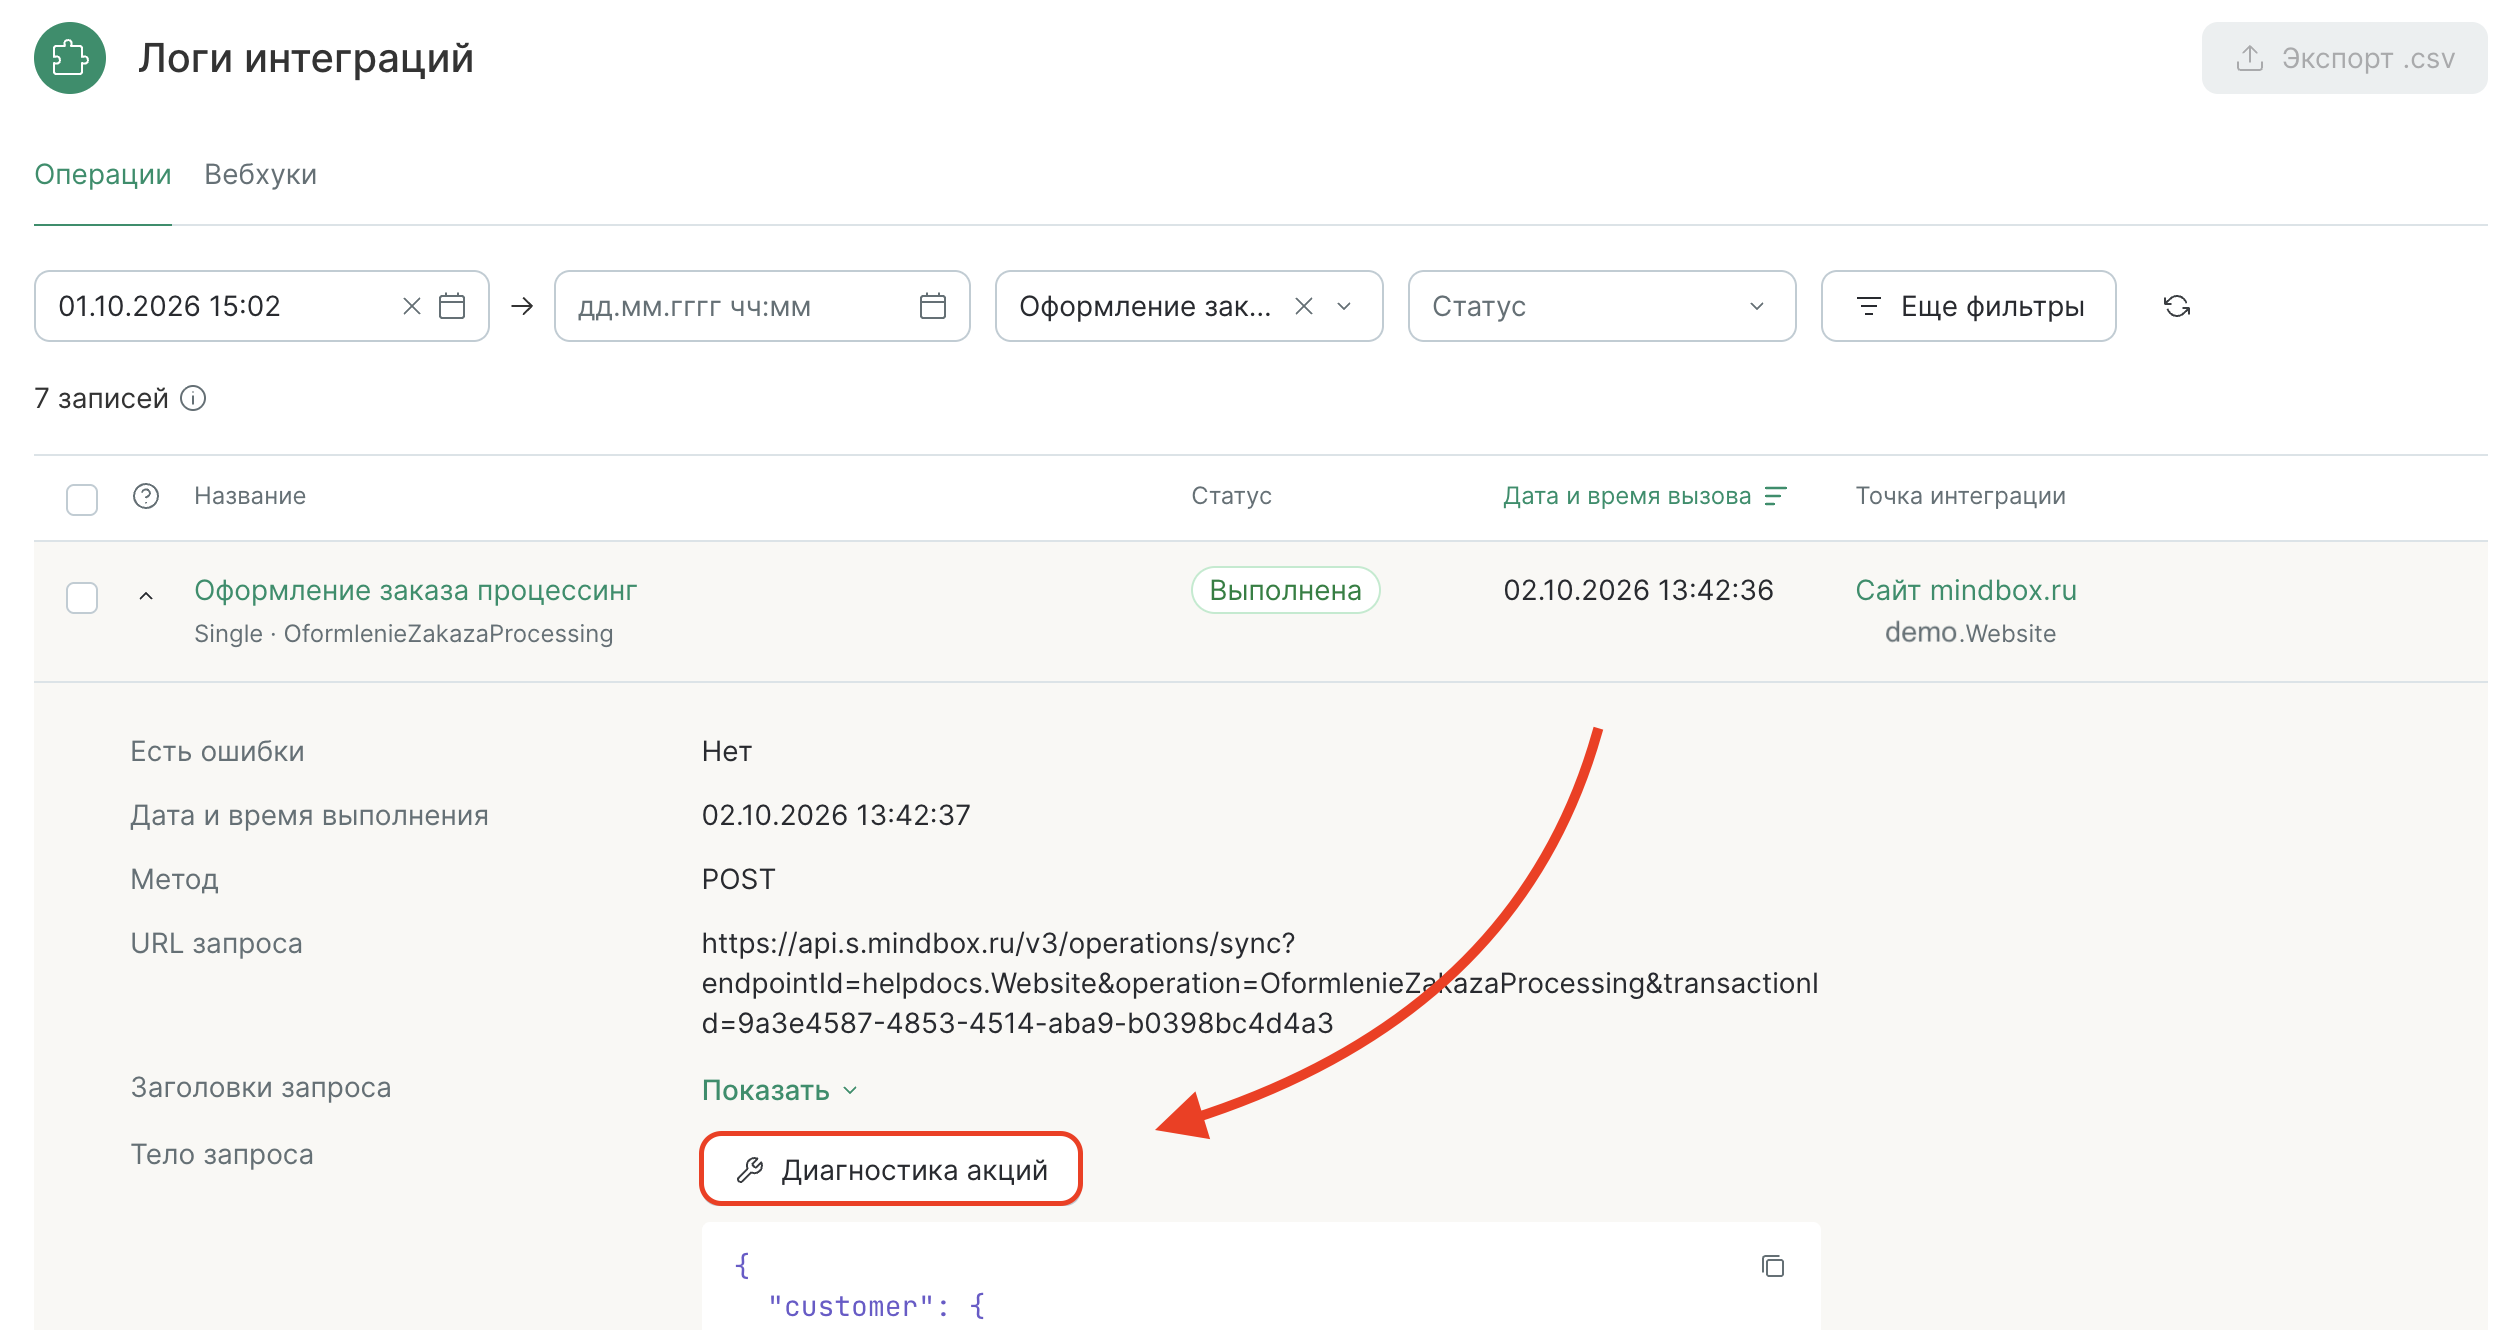This screenshot has width=2510, height=1330.
Task: Click the Название column header
Action: 250,496
